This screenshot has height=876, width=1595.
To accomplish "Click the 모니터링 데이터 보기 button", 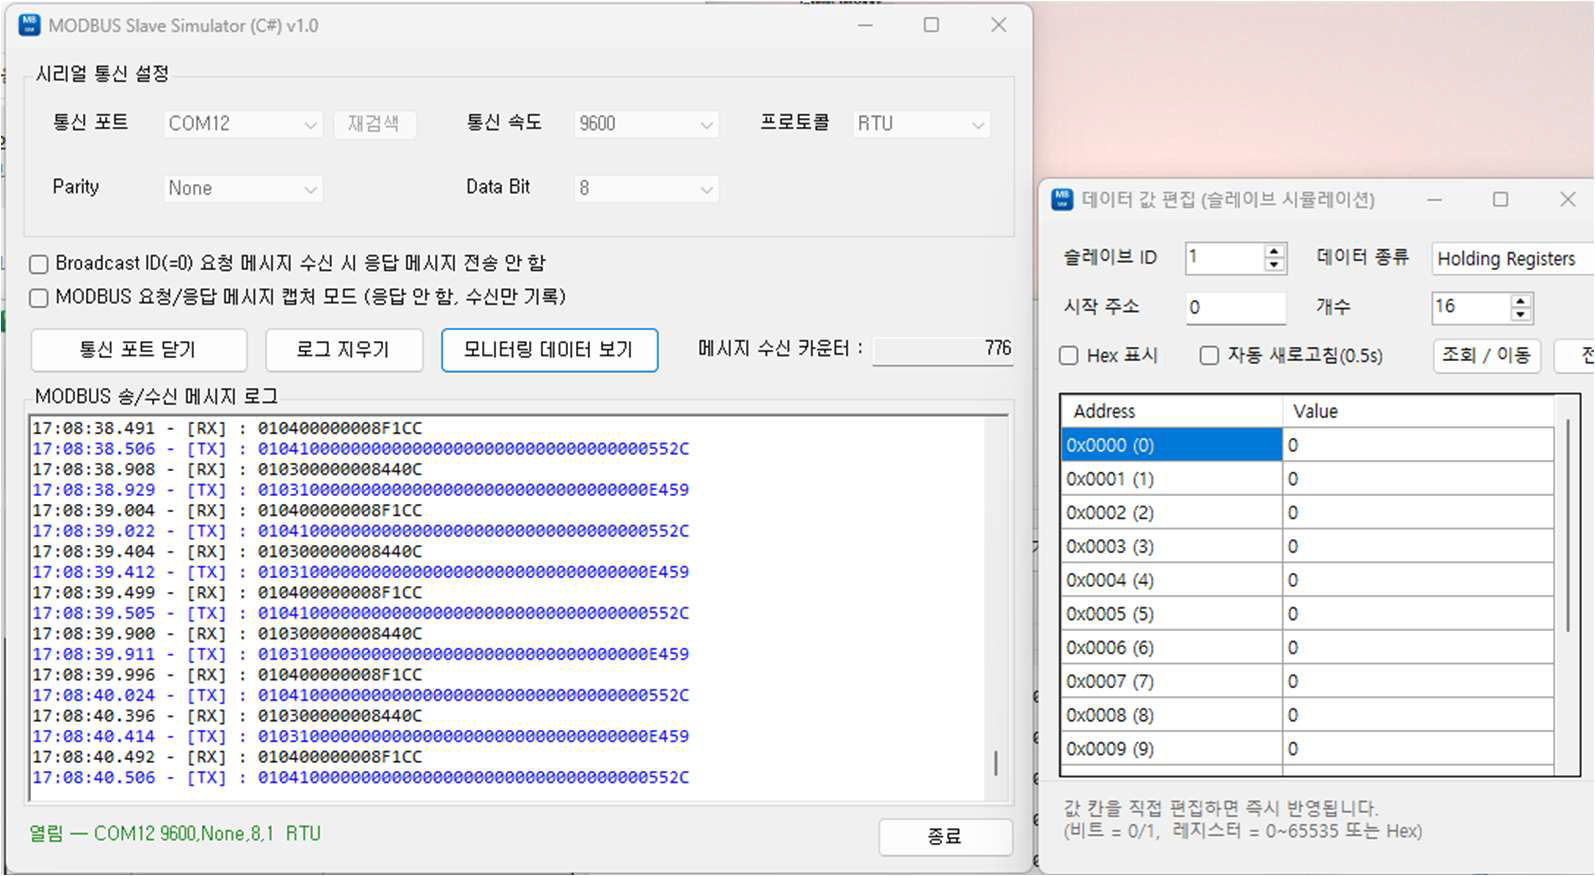I will 549,350.
